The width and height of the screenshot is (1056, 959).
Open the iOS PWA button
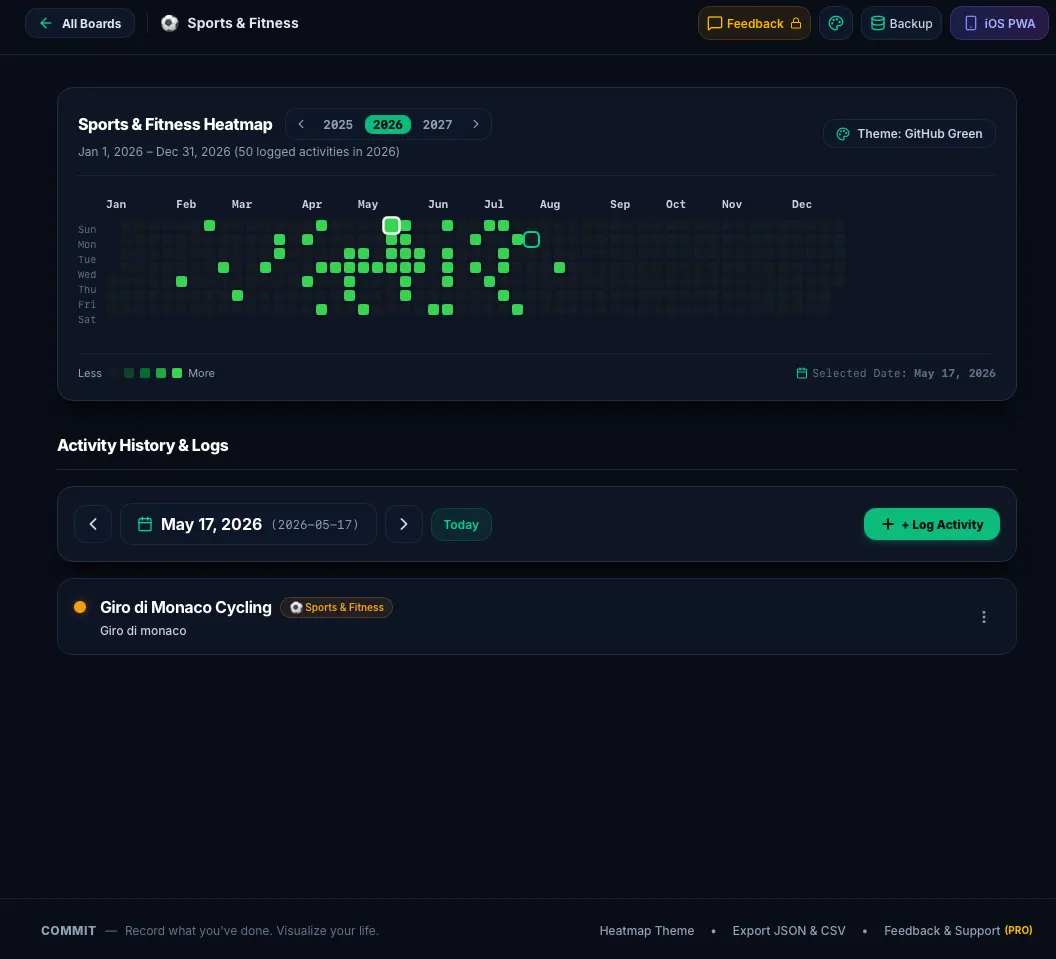[x=999, y=24]
